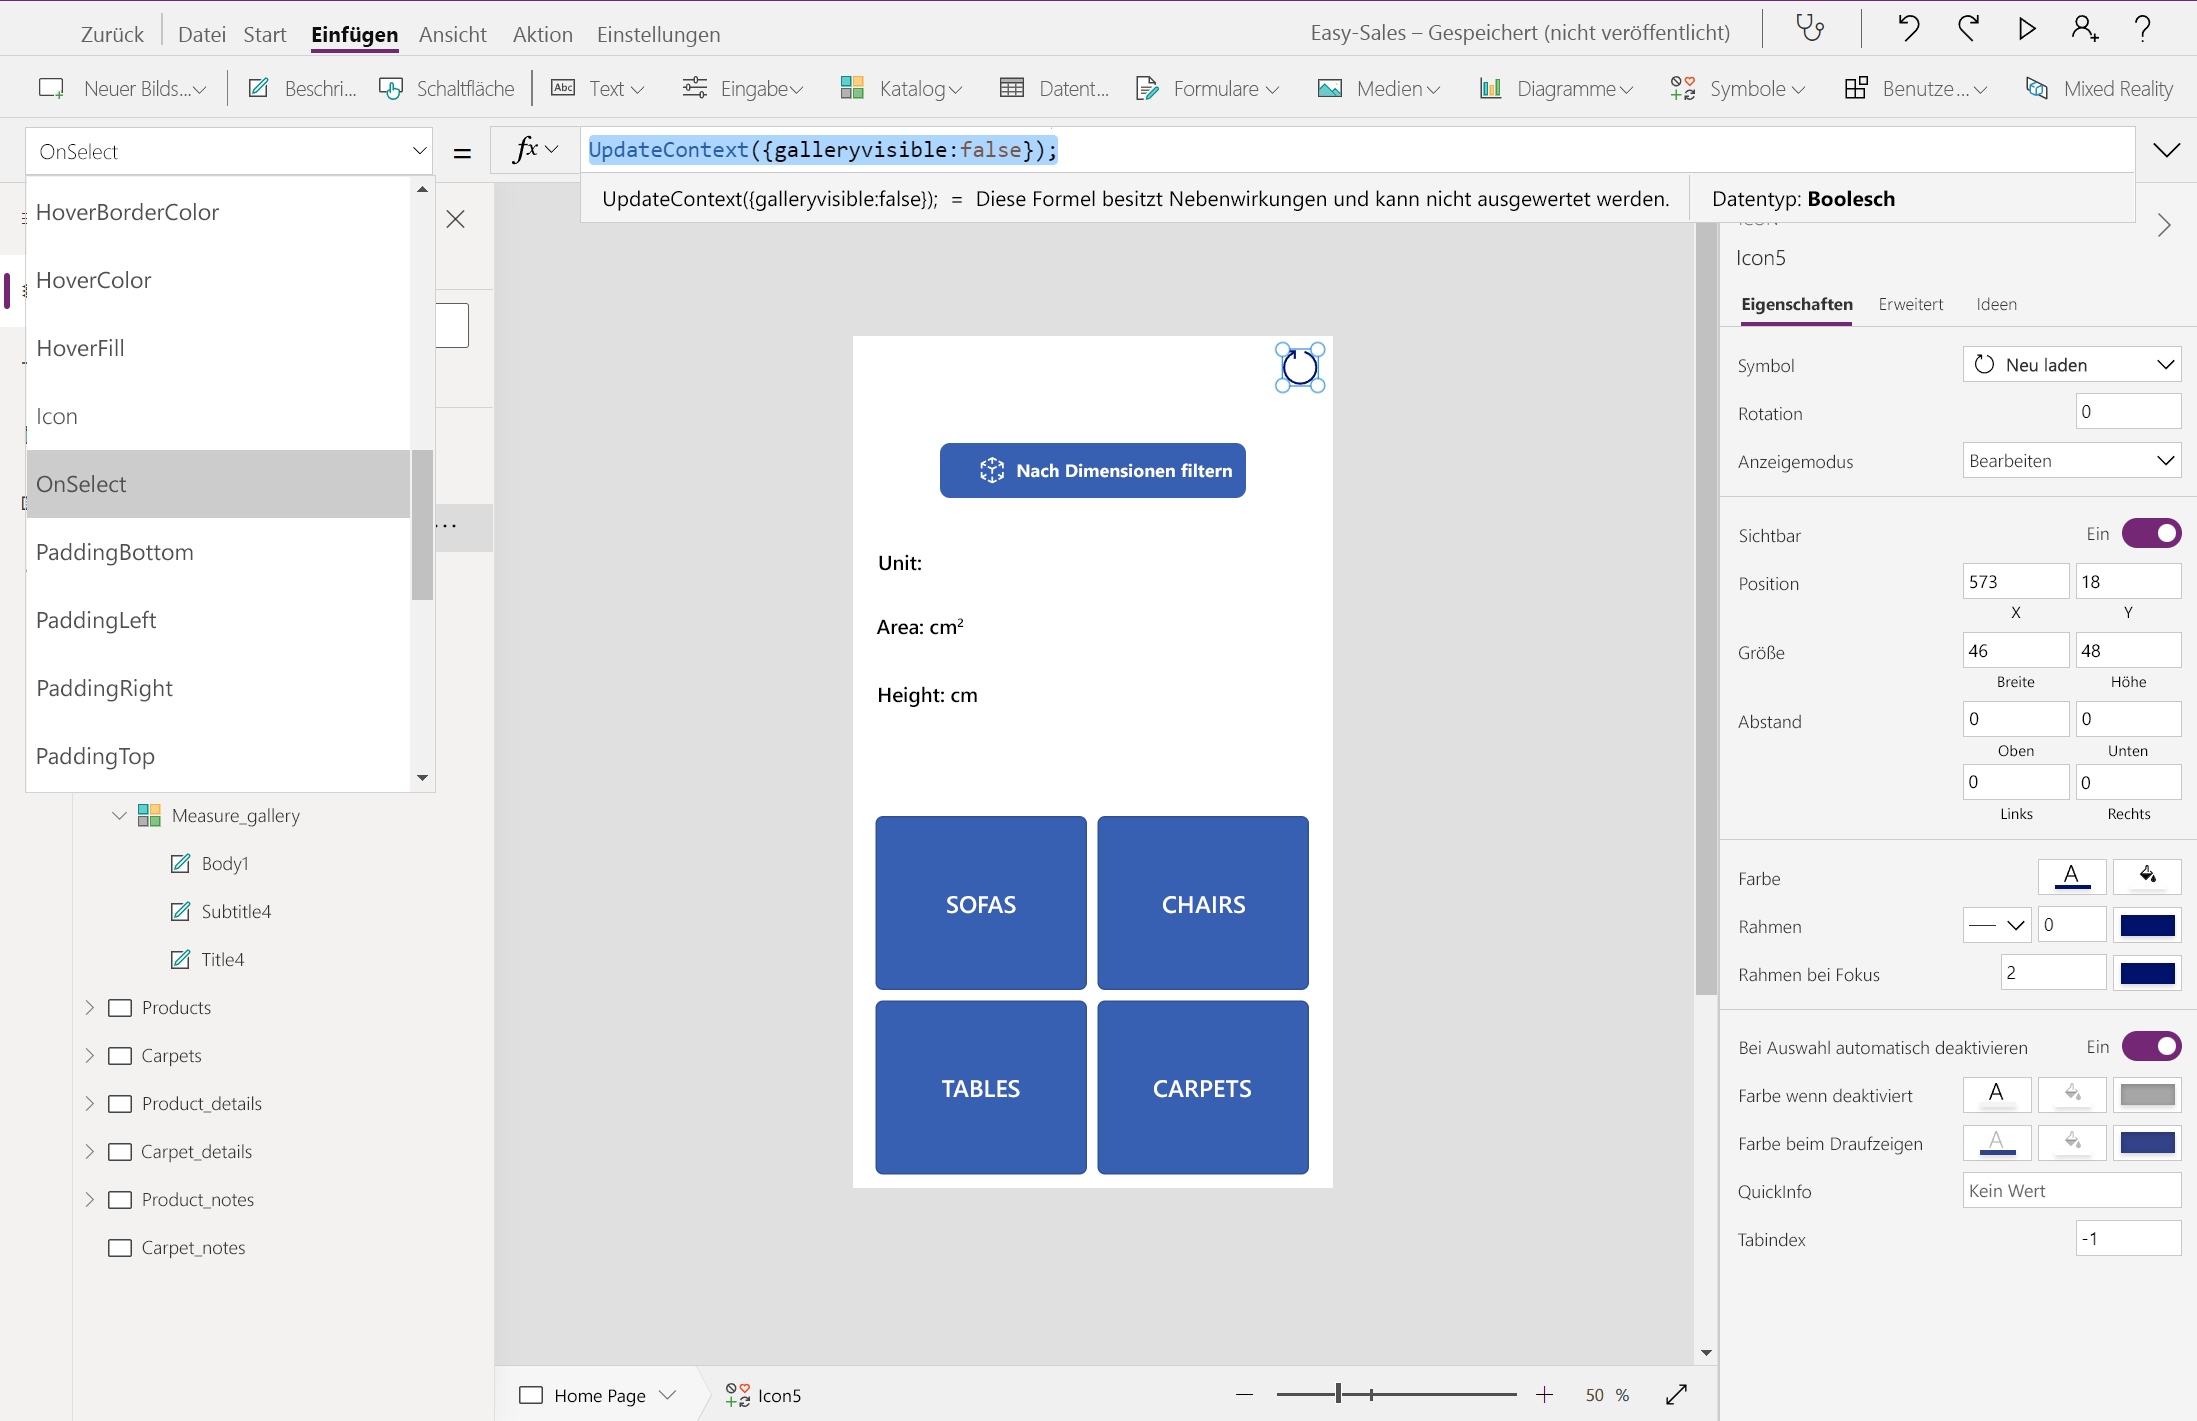Open the Symbol Neu laden dropdown
This screenshot has height=1421, width=2197.
2071,365
